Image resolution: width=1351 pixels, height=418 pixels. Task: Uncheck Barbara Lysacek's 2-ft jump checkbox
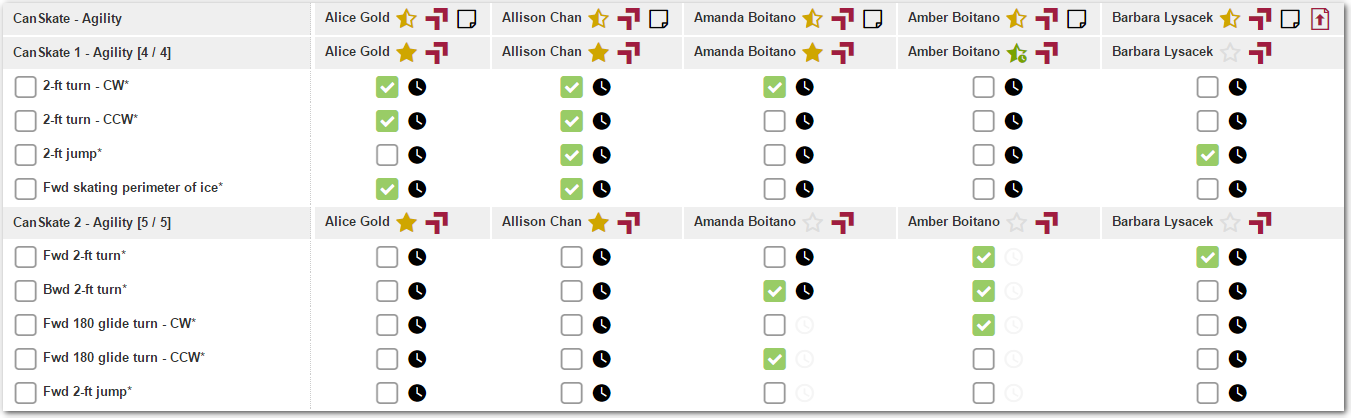click(x=1208, y=155)
